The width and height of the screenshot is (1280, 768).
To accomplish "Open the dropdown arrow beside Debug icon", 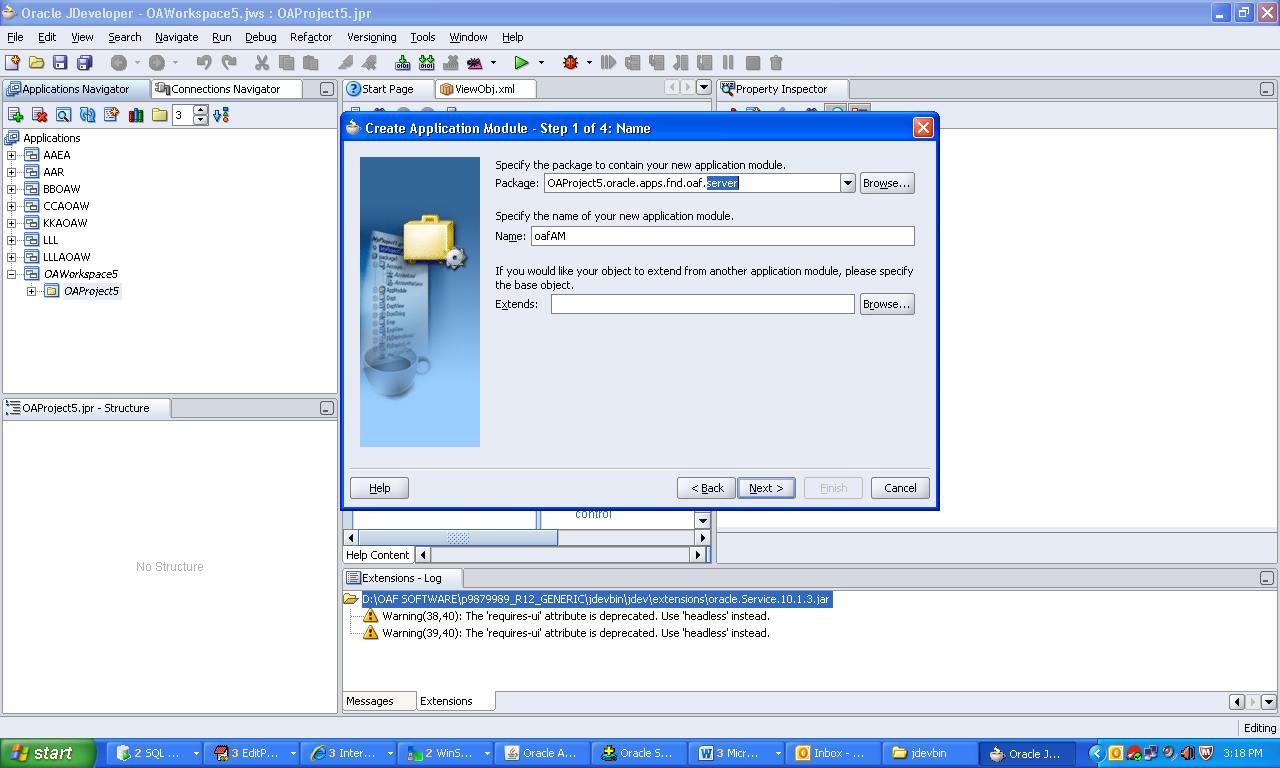I will click(x=589, y=62).
